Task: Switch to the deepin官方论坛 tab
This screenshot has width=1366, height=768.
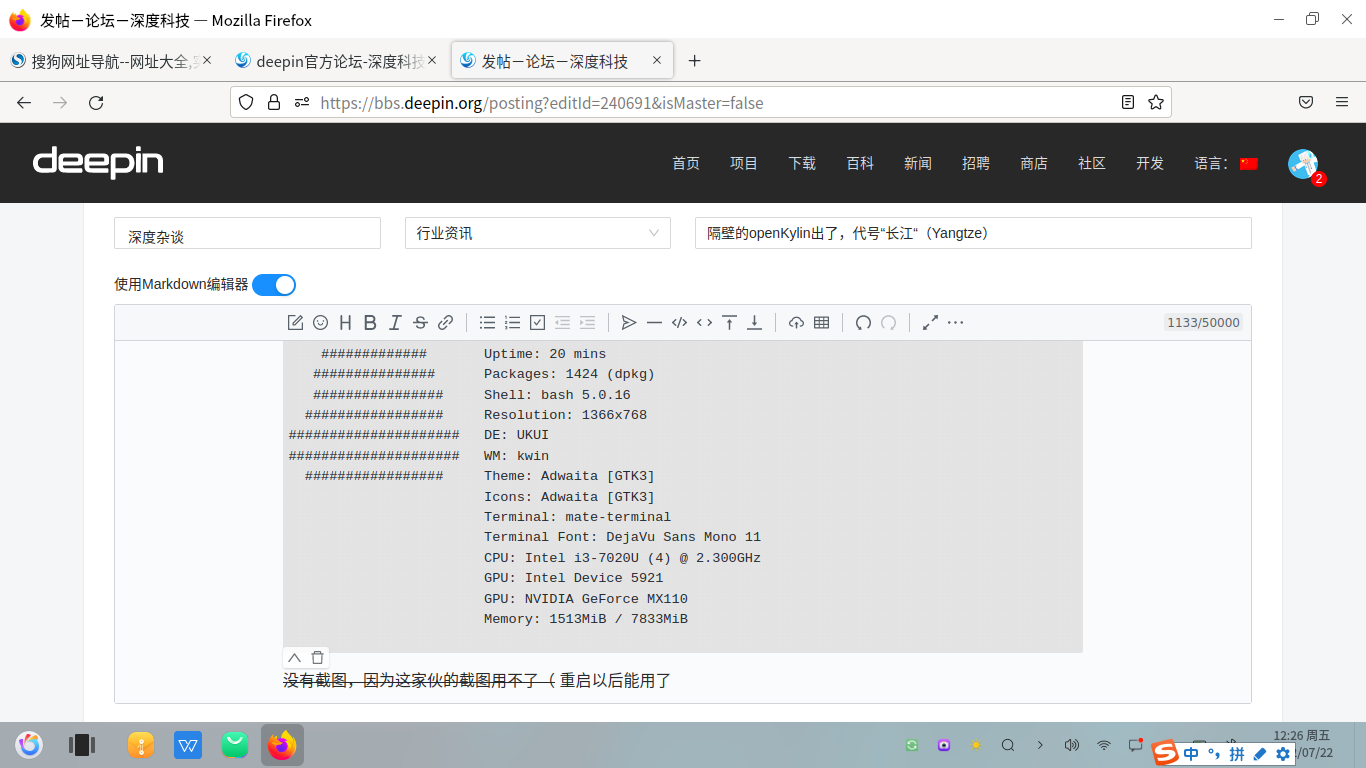Action: 336,60
